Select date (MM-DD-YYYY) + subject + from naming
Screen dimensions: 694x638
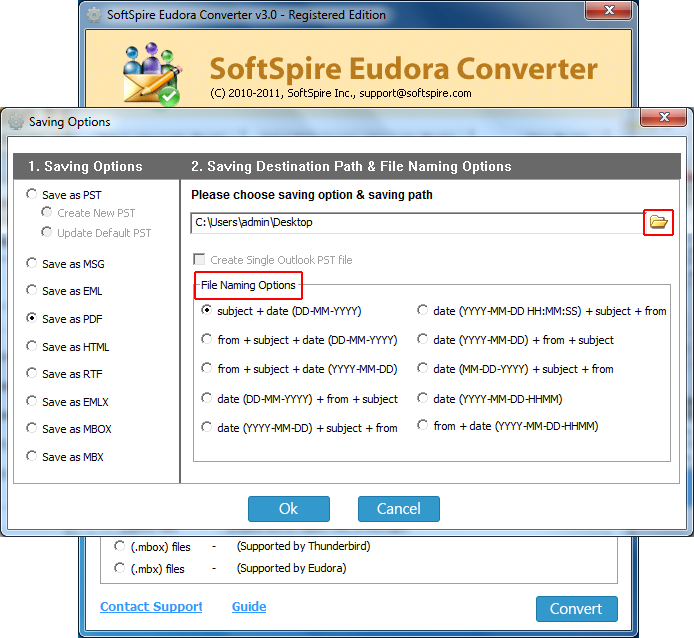click(423, 368)
